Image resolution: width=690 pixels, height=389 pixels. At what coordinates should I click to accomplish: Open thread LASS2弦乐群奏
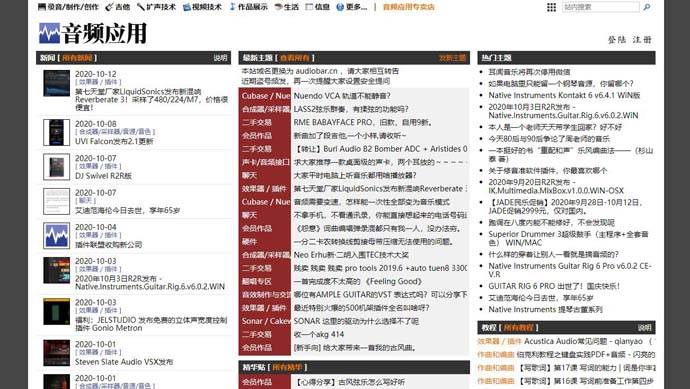click(x=351, y=109)
